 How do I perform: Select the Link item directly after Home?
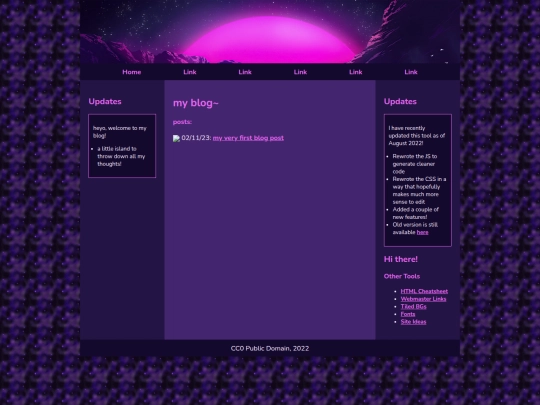(x=190, y=72)
